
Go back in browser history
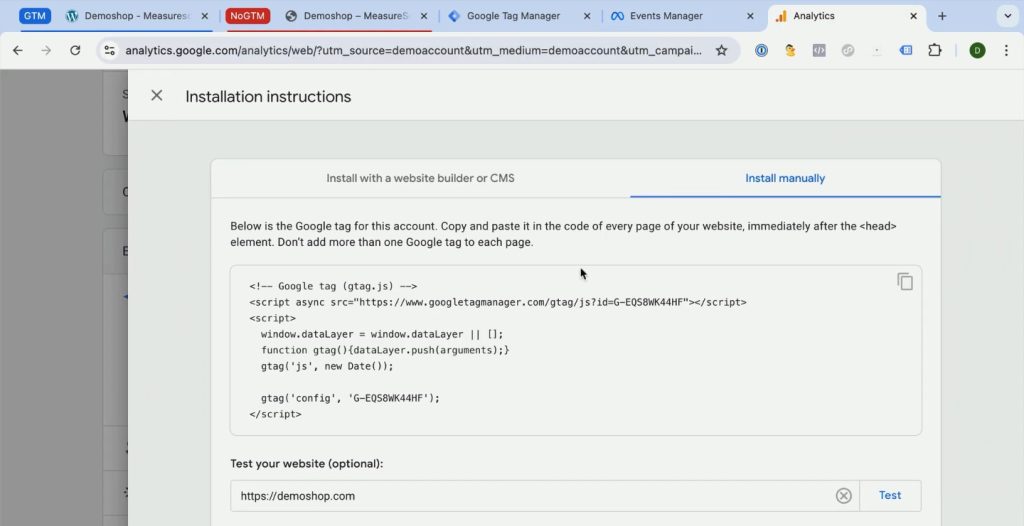[x=18, y=50]
